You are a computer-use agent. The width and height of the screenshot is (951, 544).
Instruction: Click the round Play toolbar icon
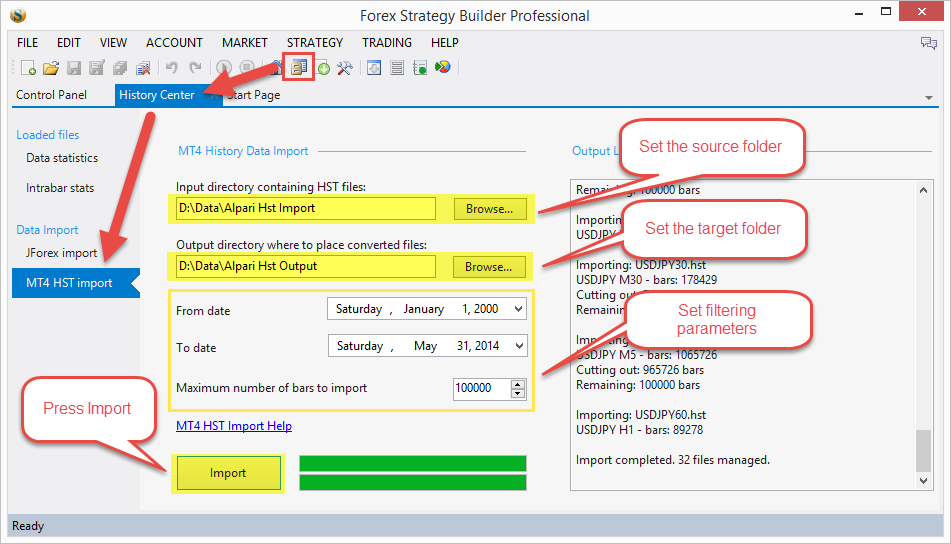(224, 67)
